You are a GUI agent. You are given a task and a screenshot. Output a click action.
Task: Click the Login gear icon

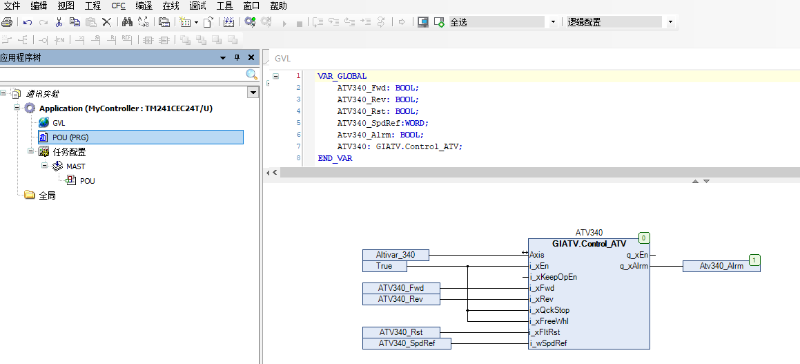coord(249,22)
